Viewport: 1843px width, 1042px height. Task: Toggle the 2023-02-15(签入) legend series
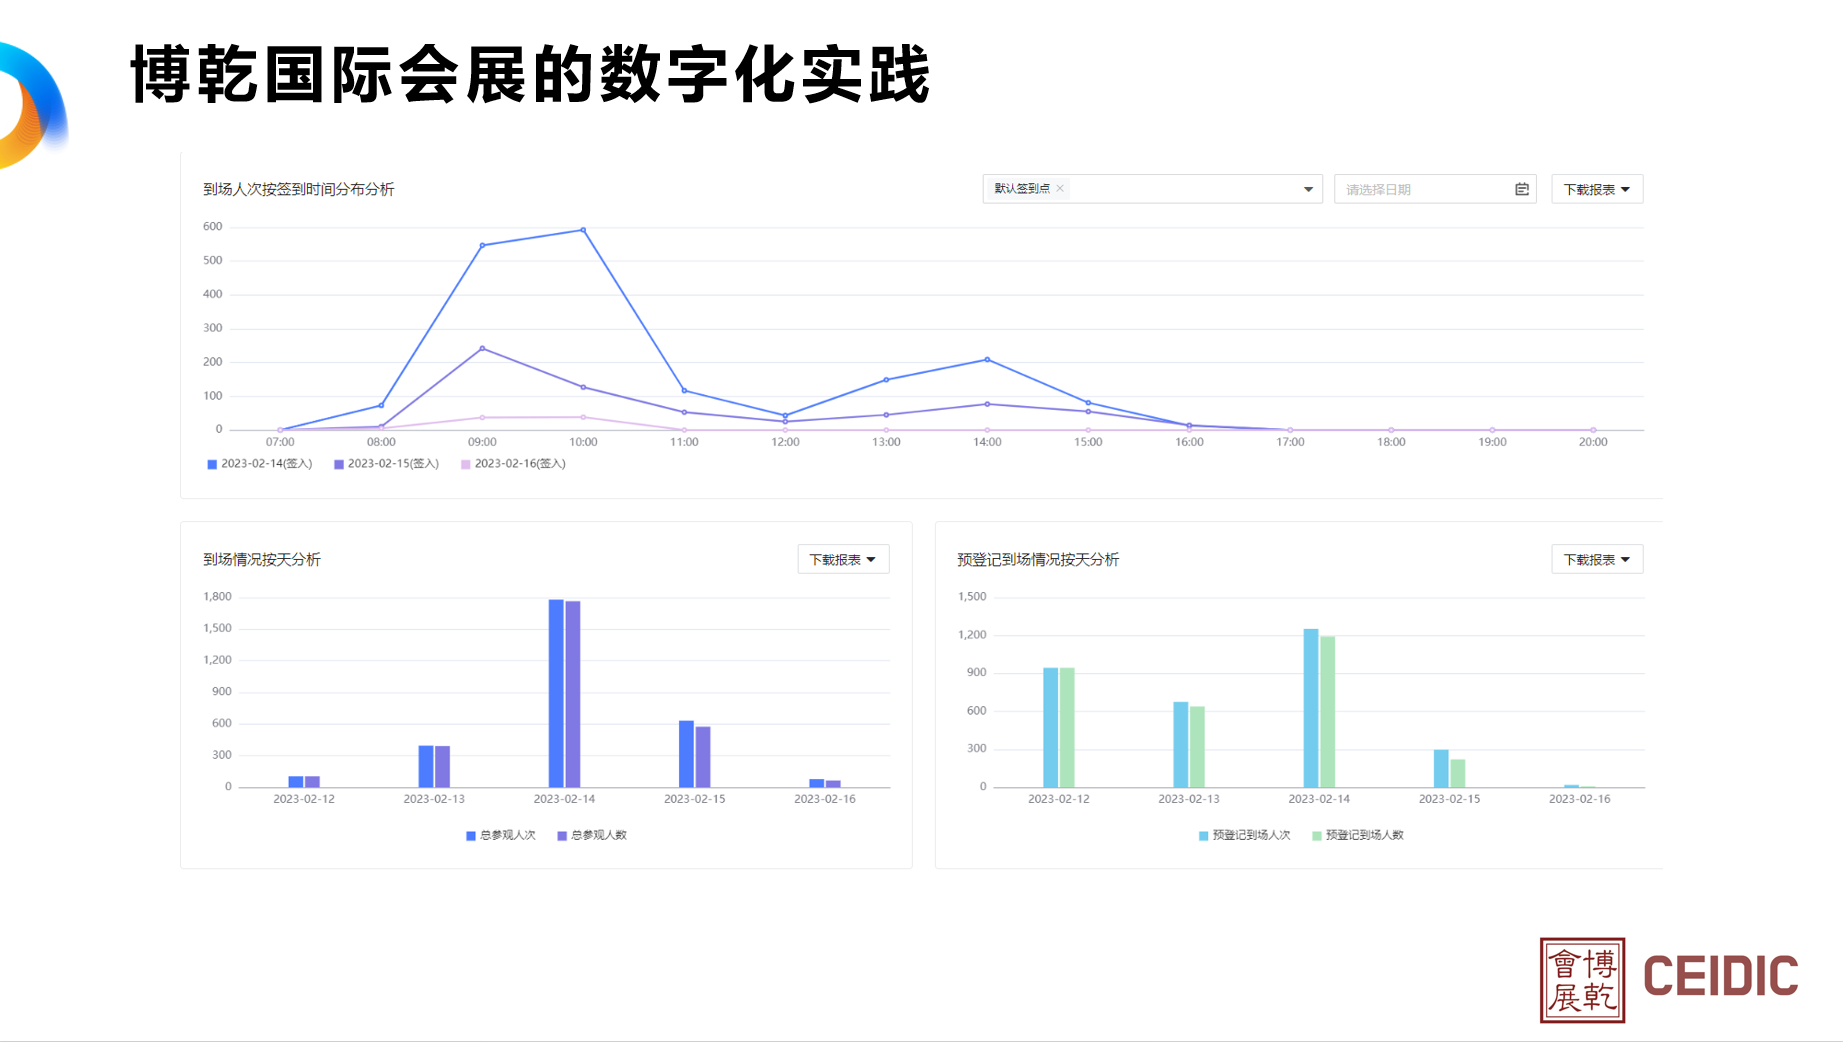click(x=391, y=463)
